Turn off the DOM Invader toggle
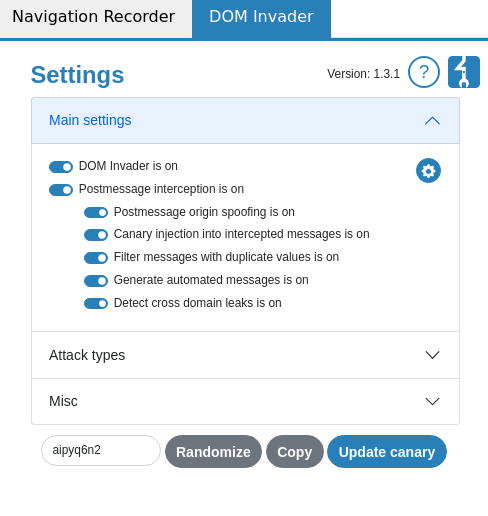This screenshot has width=488, height=516. tap(61, 167)
